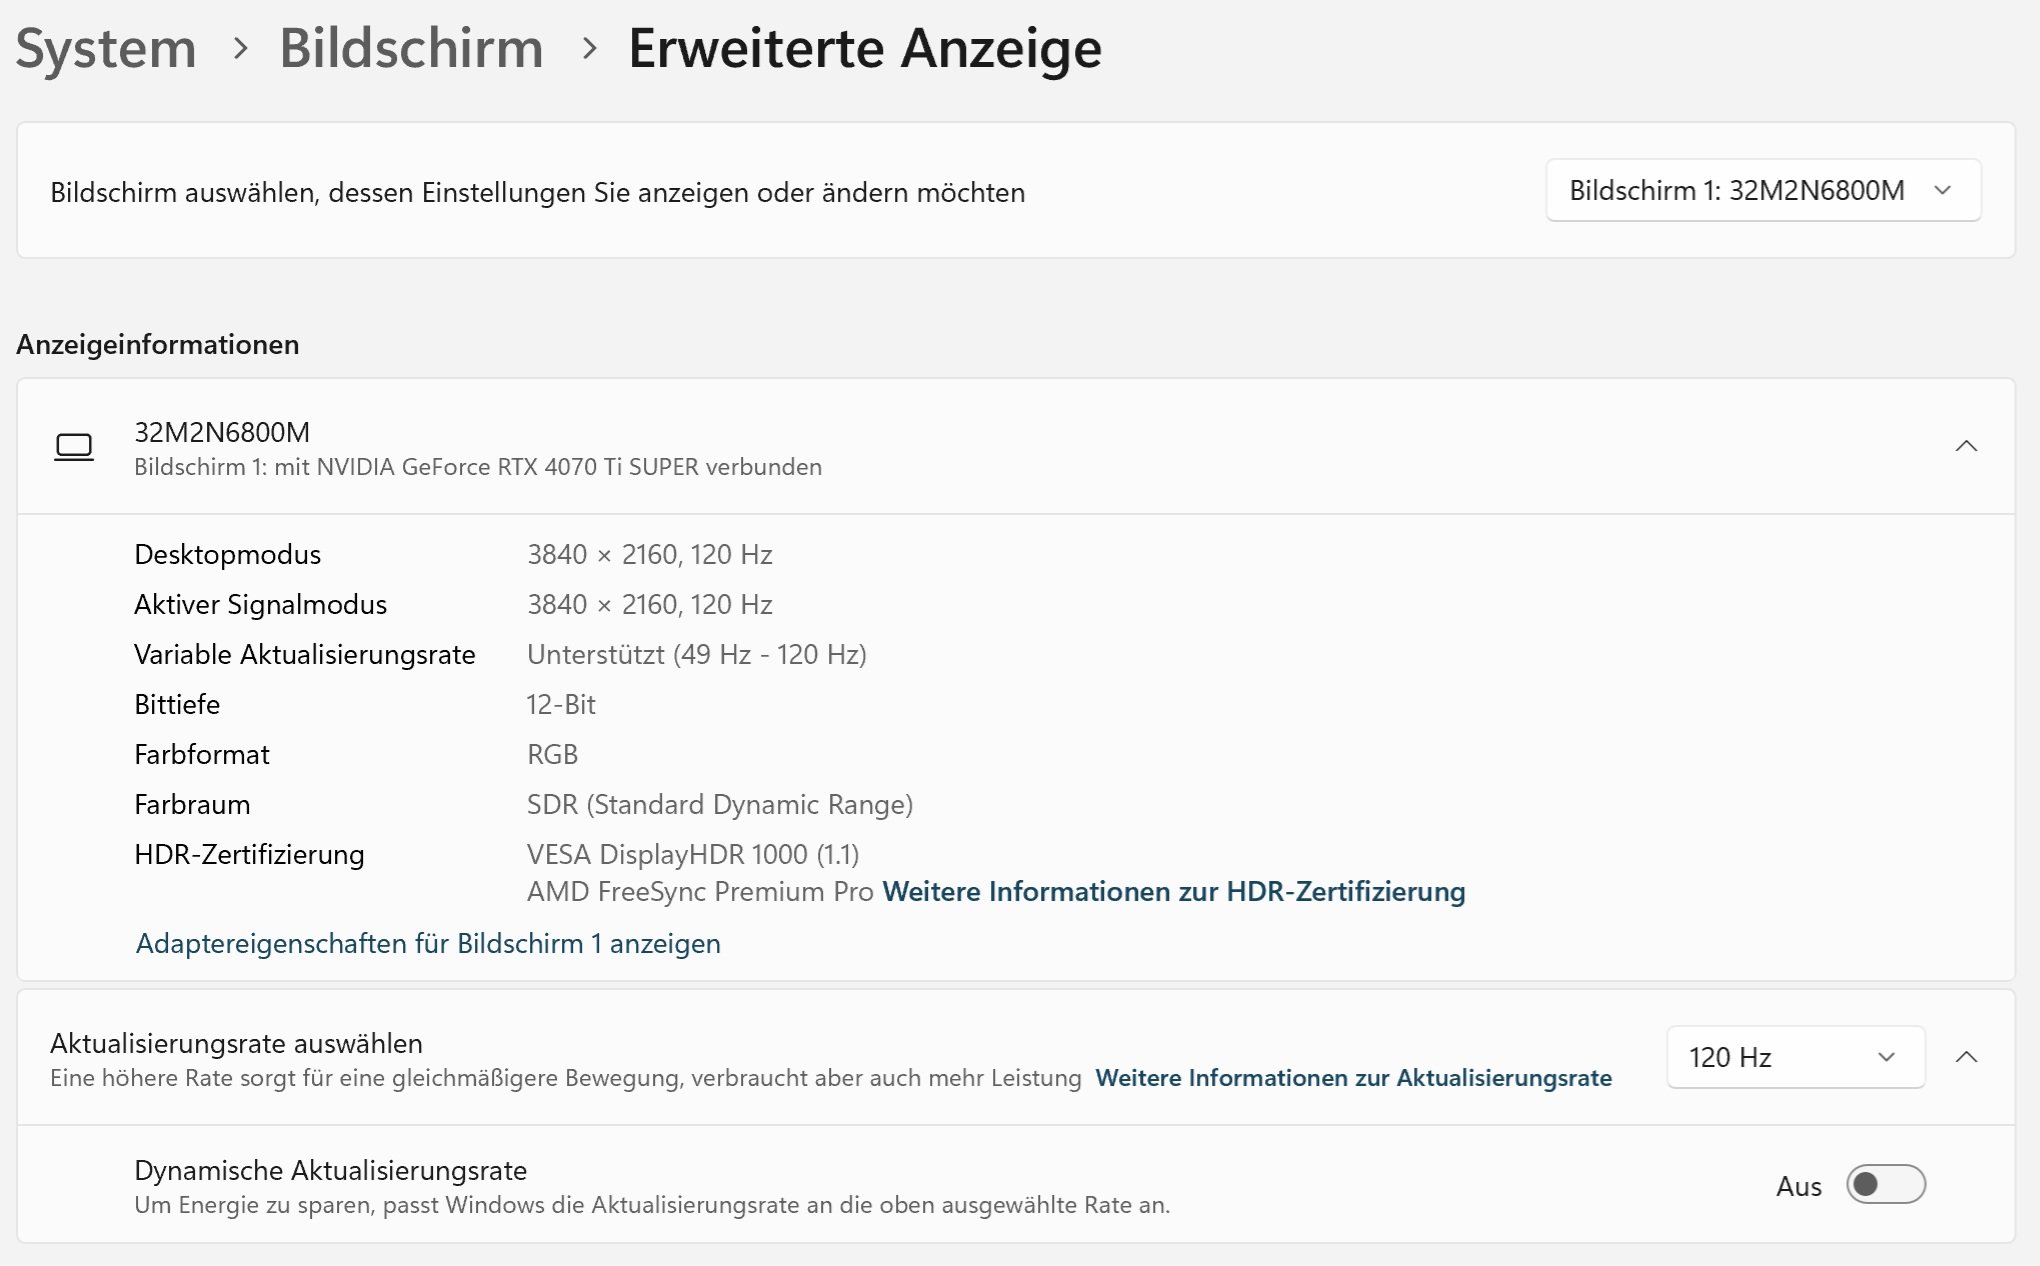This screenshot has width=2040, height=1266.
Task: Click the Erweiterte Anzeige page title
Action: 864,48
